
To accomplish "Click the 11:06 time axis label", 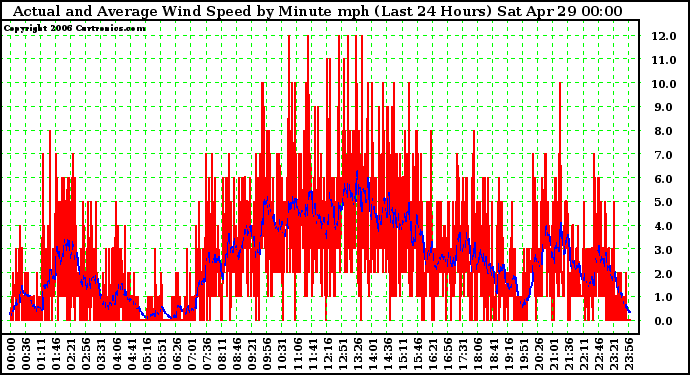I will [x=297, y=354].
